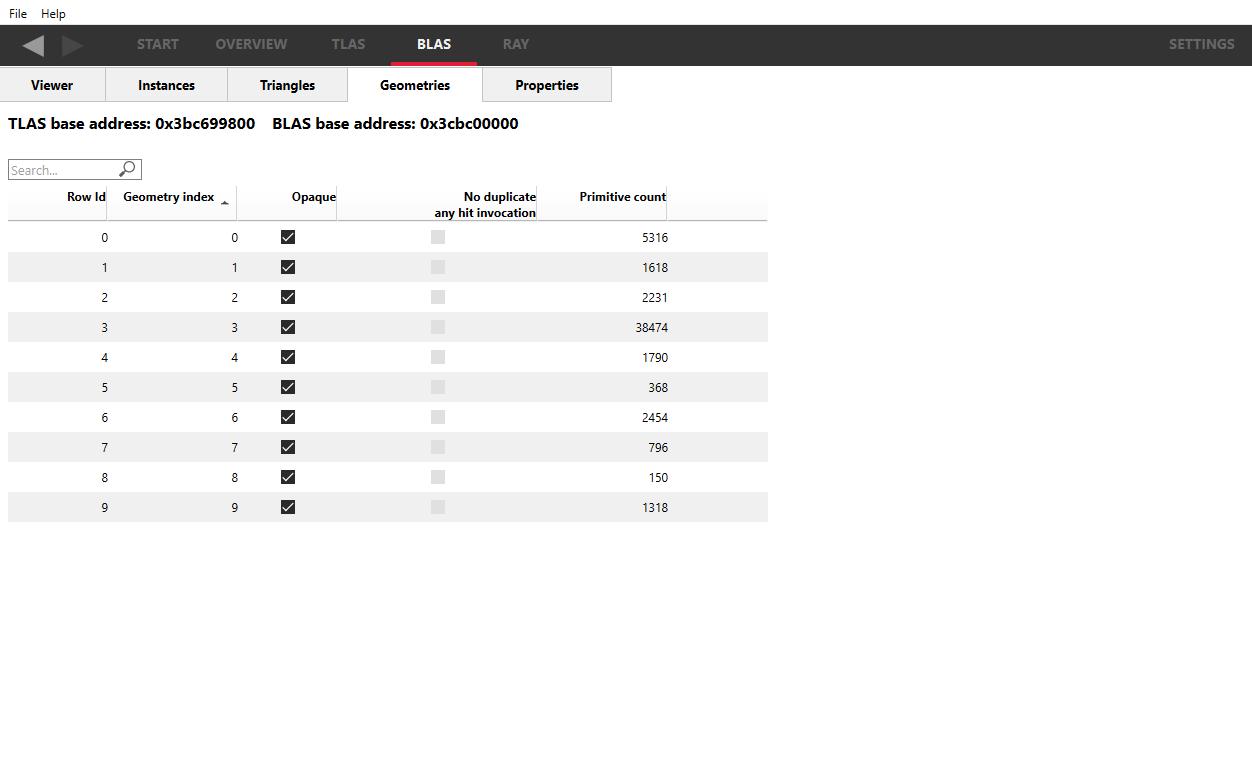Switch to the RAY pane
The image size is (1252, 774).
tap(516, 44)
